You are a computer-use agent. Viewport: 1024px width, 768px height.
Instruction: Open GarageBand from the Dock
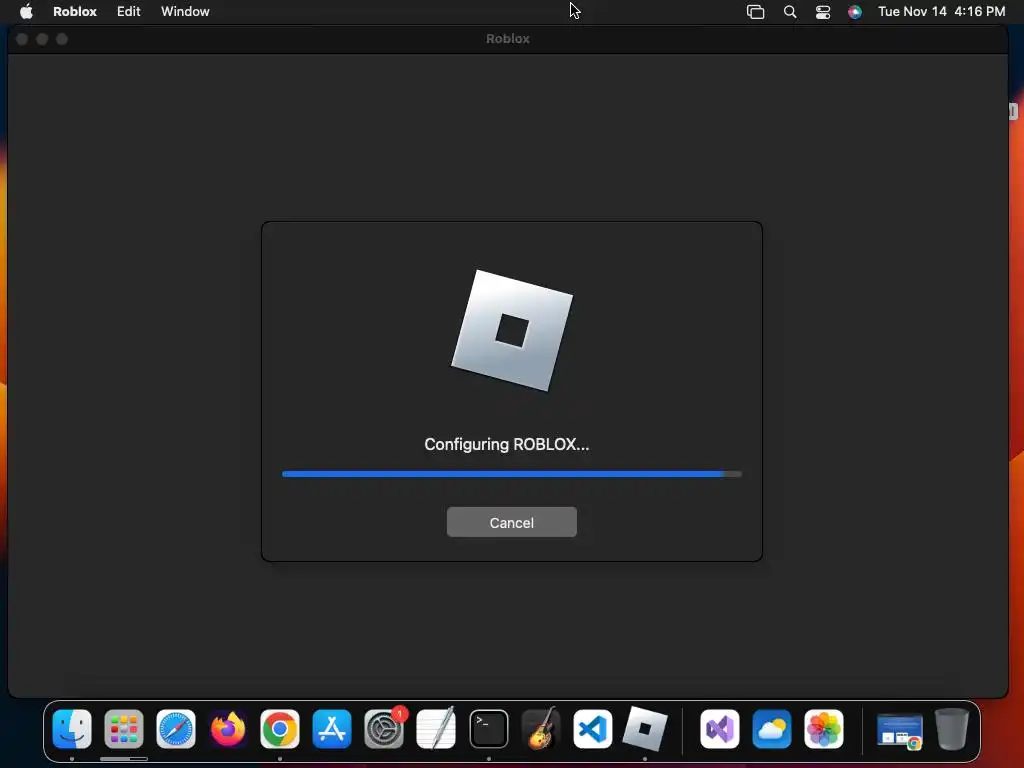pyautogui.click(x=541, y=729)
